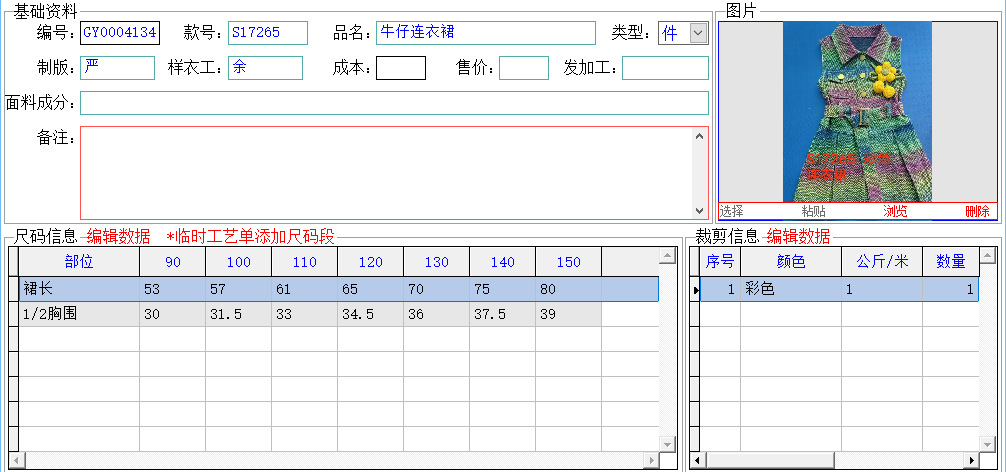Click the 140 size column header
This screenshot has width=1006, height=472.
503,262
